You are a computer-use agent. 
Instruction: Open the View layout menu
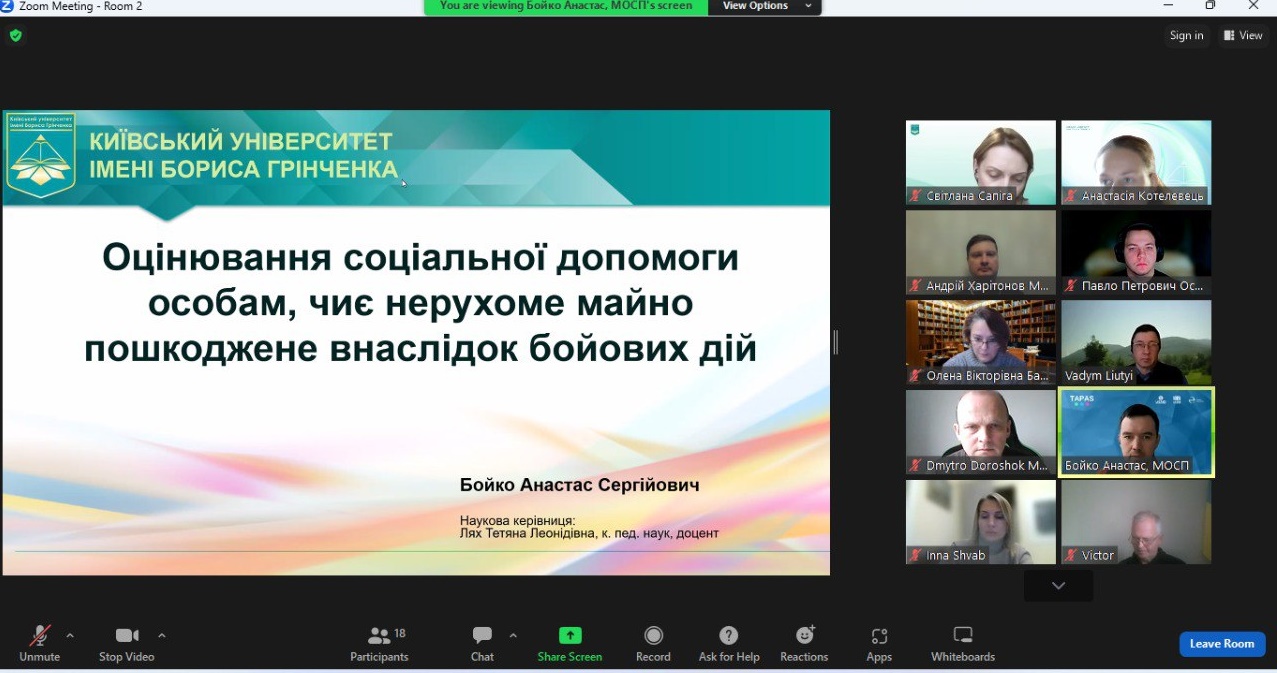(1243, 35)
